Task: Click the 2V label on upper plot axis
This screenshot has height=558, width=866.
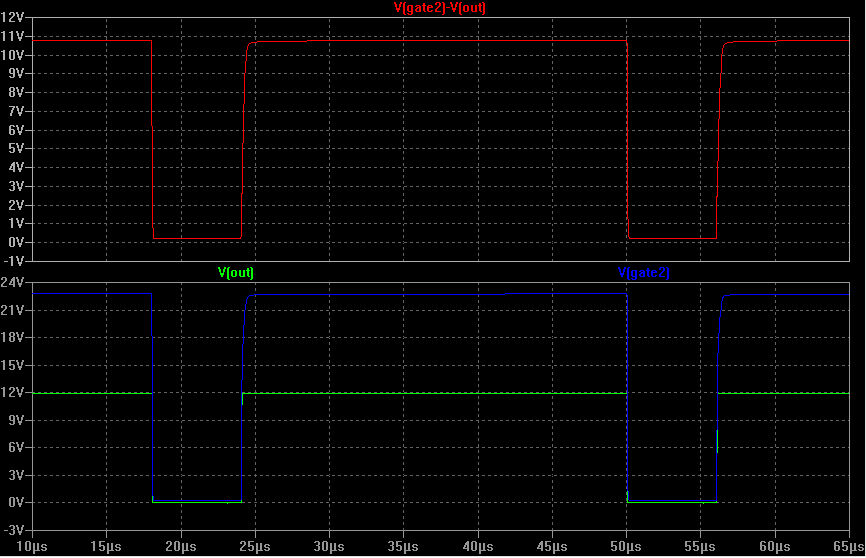Action: point(16,205)
